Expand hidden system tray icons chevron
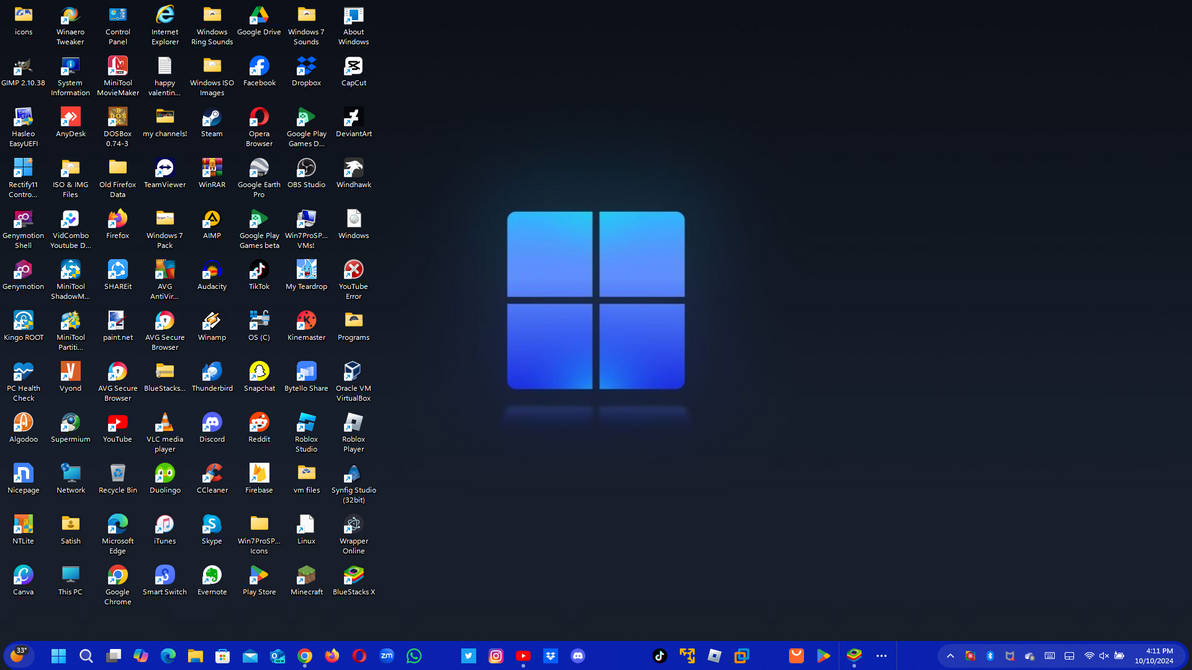This screenshot has height=670, width=1192. (950, 656)
